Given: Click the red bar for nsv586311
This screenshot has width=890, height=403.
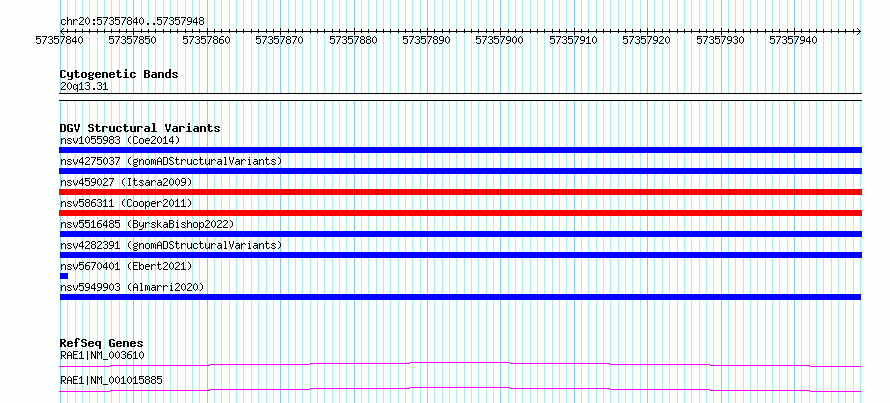Looking at the screenshot, I should 460,213.
